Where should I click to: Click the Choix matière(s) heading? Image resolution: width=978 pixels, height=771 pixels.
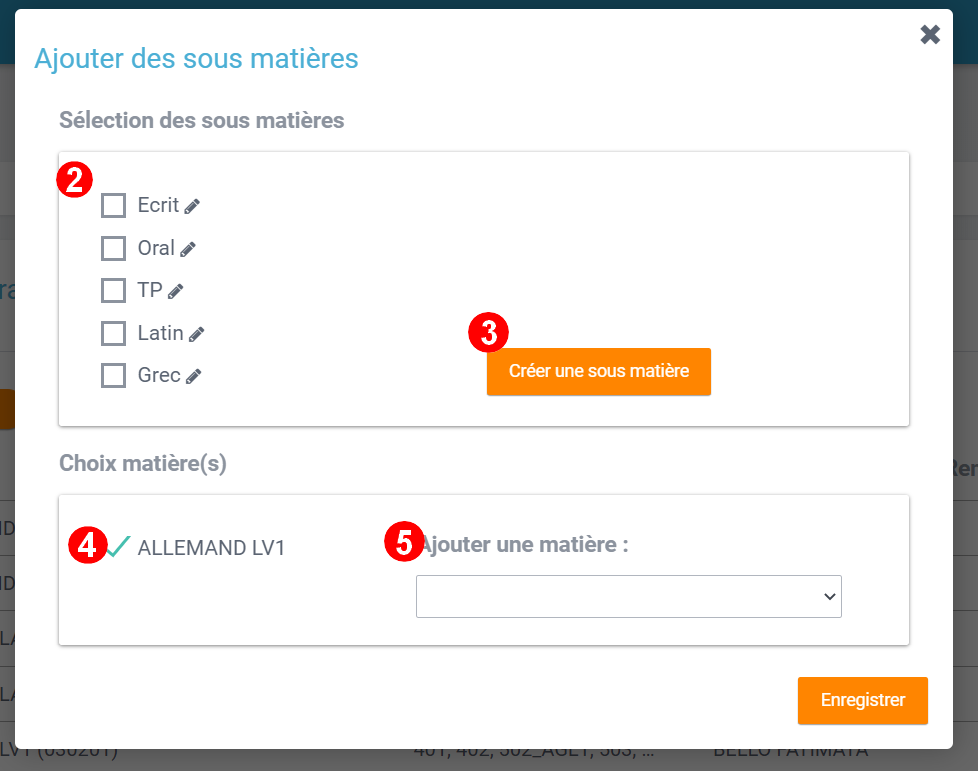(x=143, y=463)
